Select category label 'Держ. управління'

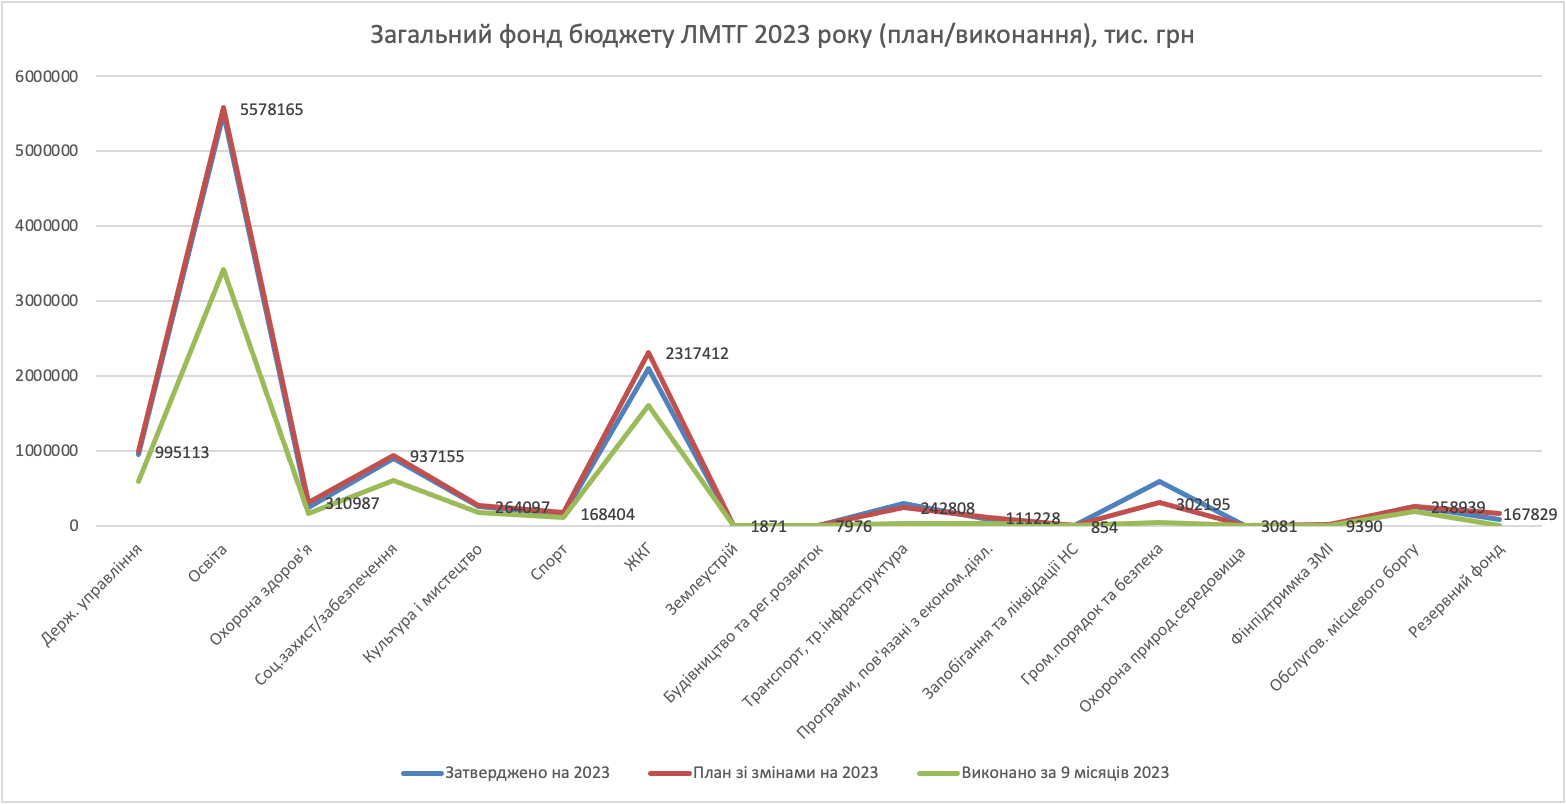coord(94,594)
